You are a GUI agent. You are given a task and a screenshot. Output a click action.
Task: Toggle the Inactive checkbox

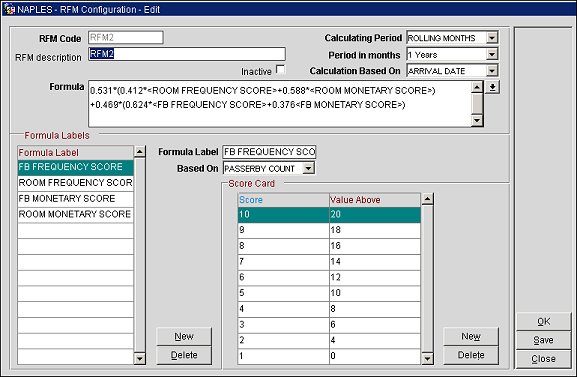pos(280,70)
